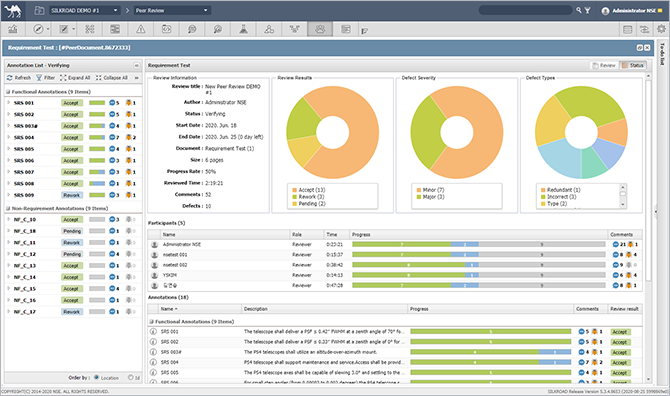This screenshot has width=670, height=396.
Task: Click Collapse All in the Annotation List
Action: (112, 78)
